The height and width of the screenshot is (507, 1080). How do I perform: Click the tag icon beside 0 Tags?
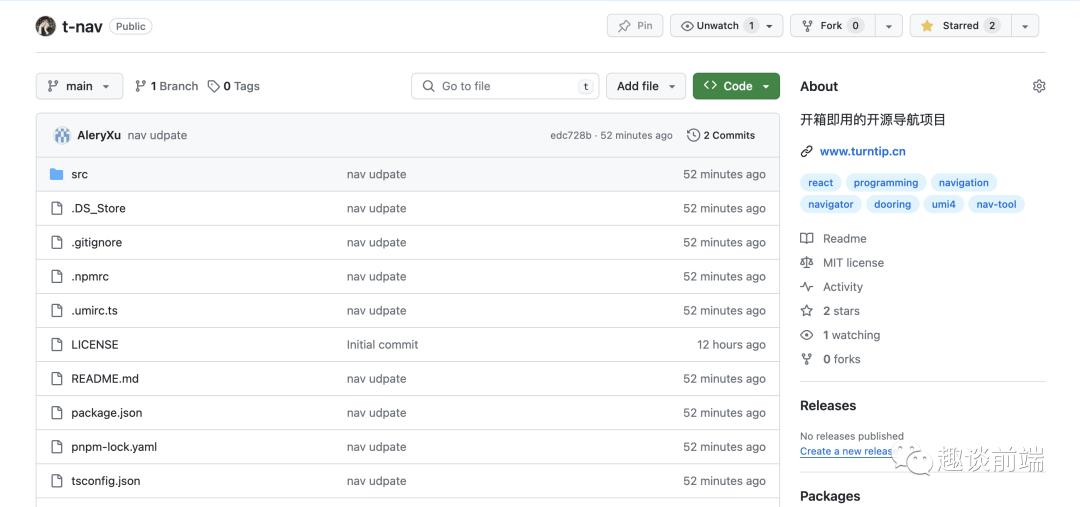214,86
